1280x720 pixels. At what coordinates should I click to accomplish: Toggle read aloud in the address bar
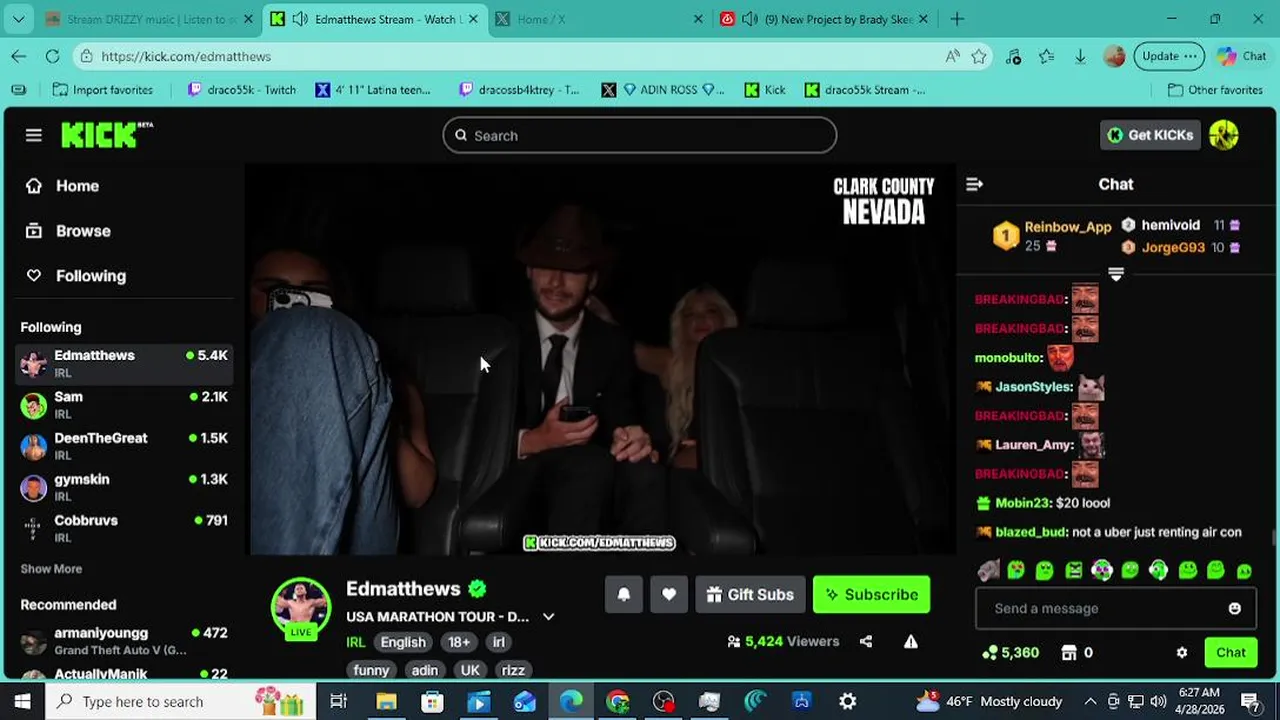click(953, 56)
